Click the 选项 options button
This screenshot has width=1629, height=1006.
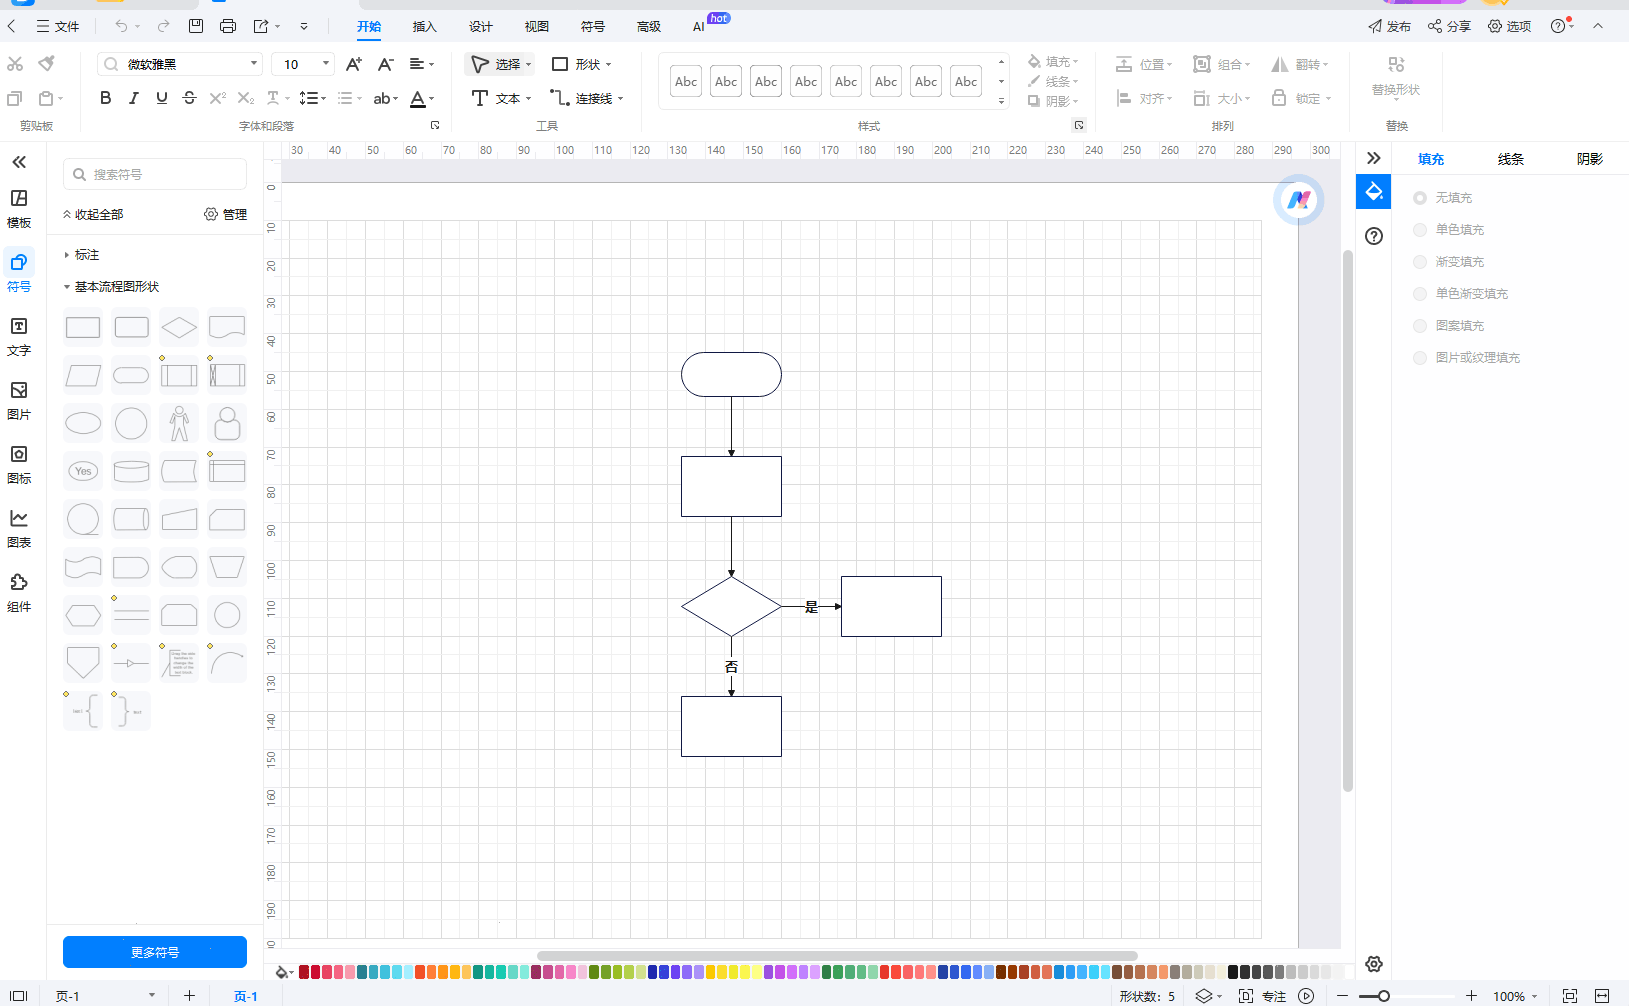click(x=1509, y=26)
